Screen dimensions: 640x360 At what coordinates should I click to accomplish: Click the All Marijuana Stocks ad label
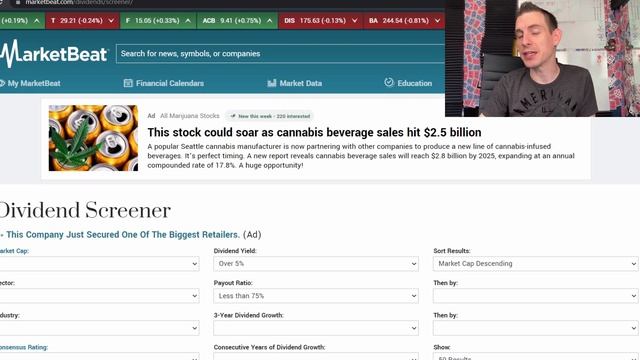click(x=190, y=116)
